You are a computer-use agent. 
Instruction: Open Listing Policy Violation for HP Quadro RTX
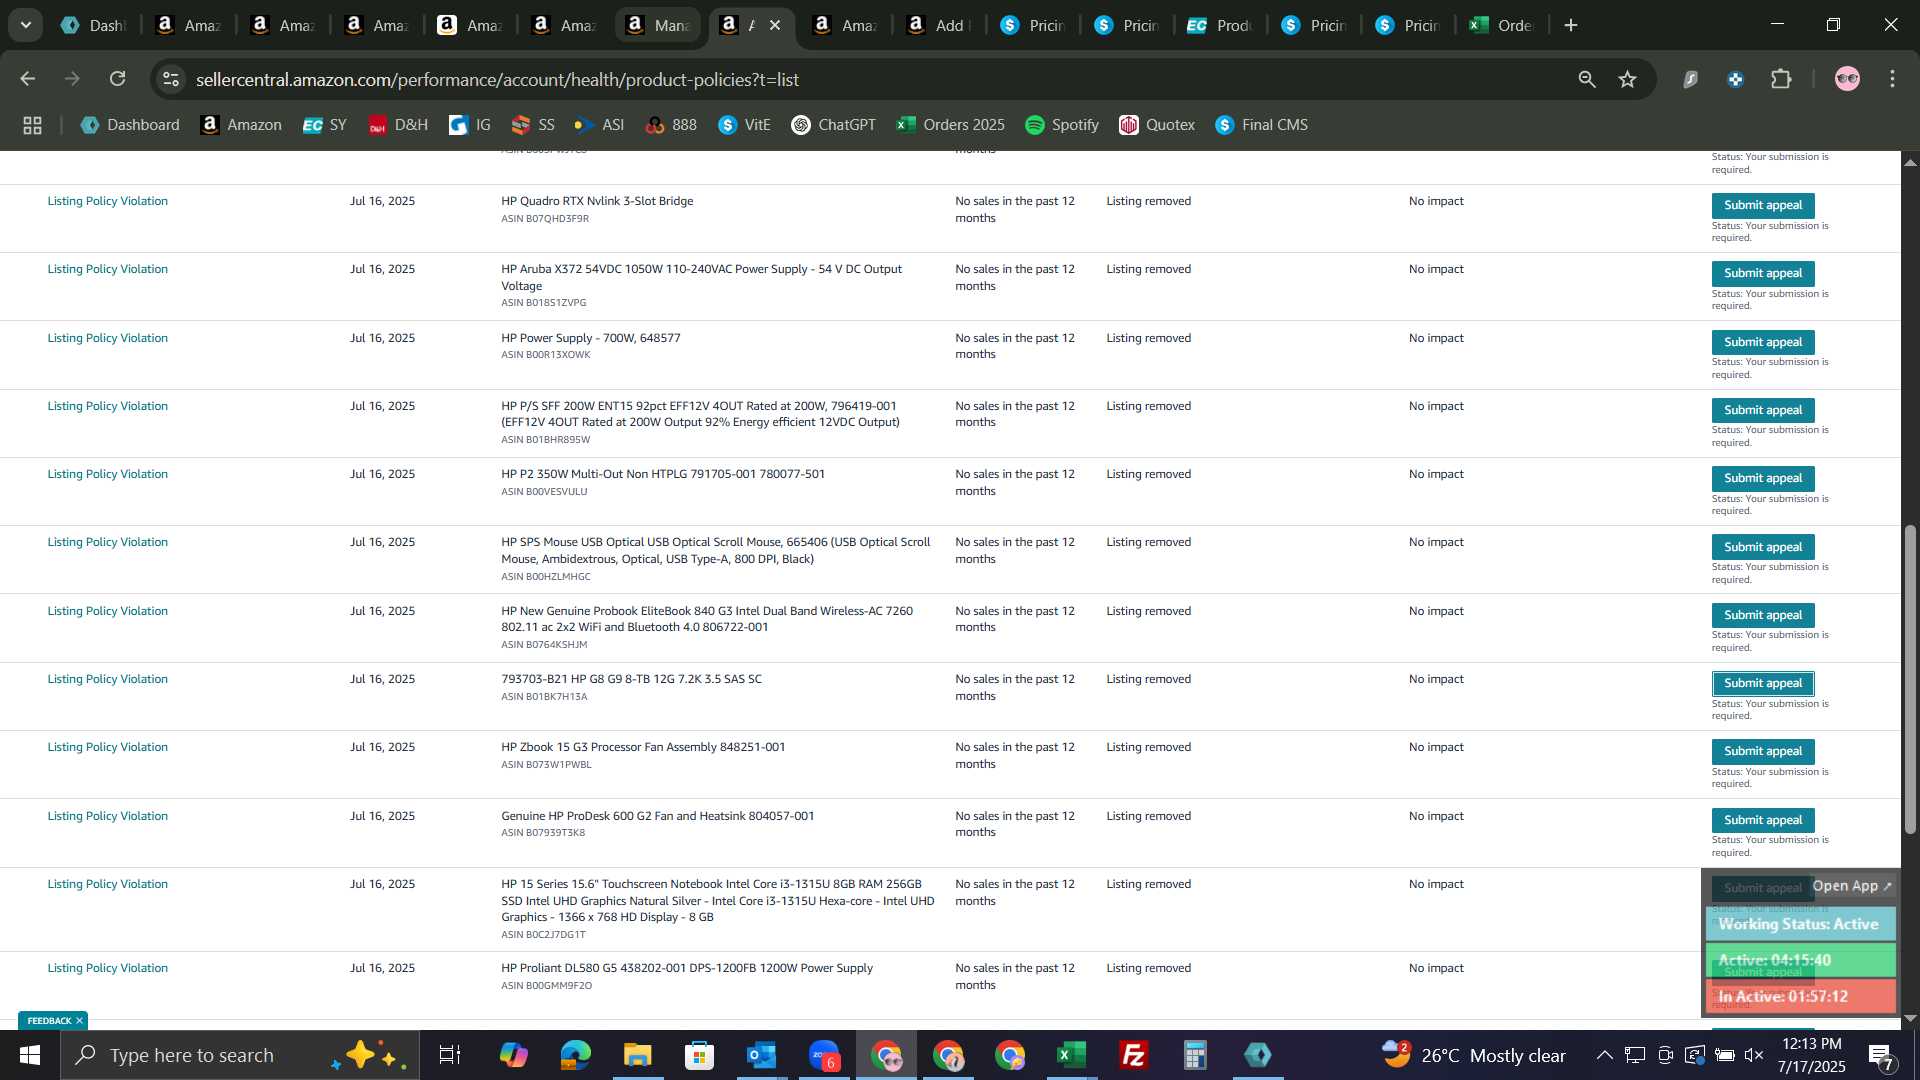[x=108, y=201]
